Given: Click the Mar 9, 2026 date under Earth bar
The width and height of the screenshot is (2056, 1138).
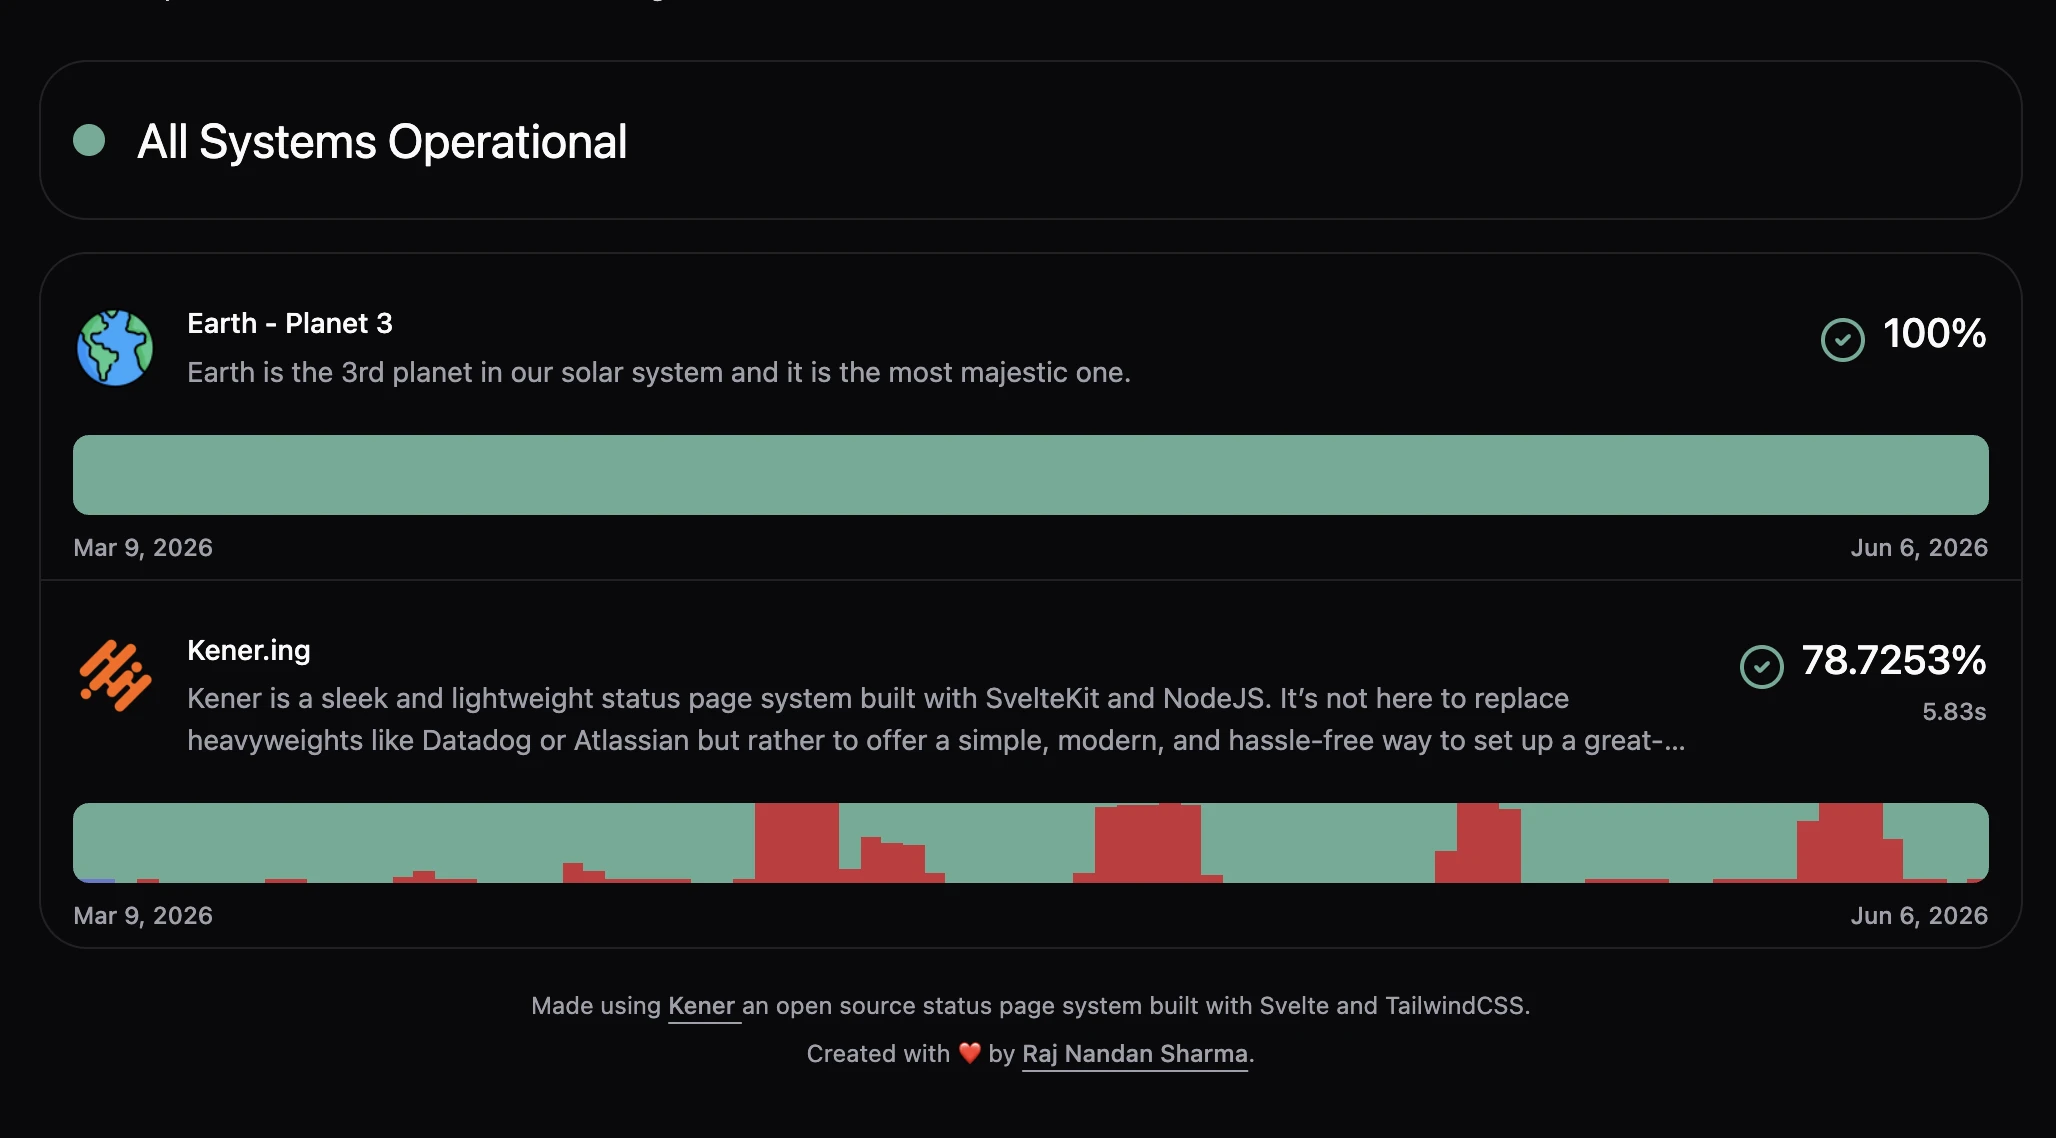Looking at the screenshot, I should pyautogui.click(x=143, y=547).
